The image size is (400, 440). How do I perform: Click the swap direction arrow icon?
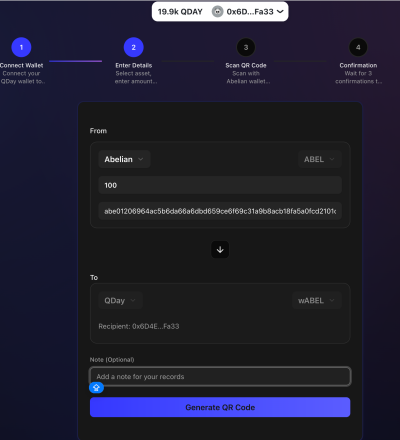tap(220, 249)
